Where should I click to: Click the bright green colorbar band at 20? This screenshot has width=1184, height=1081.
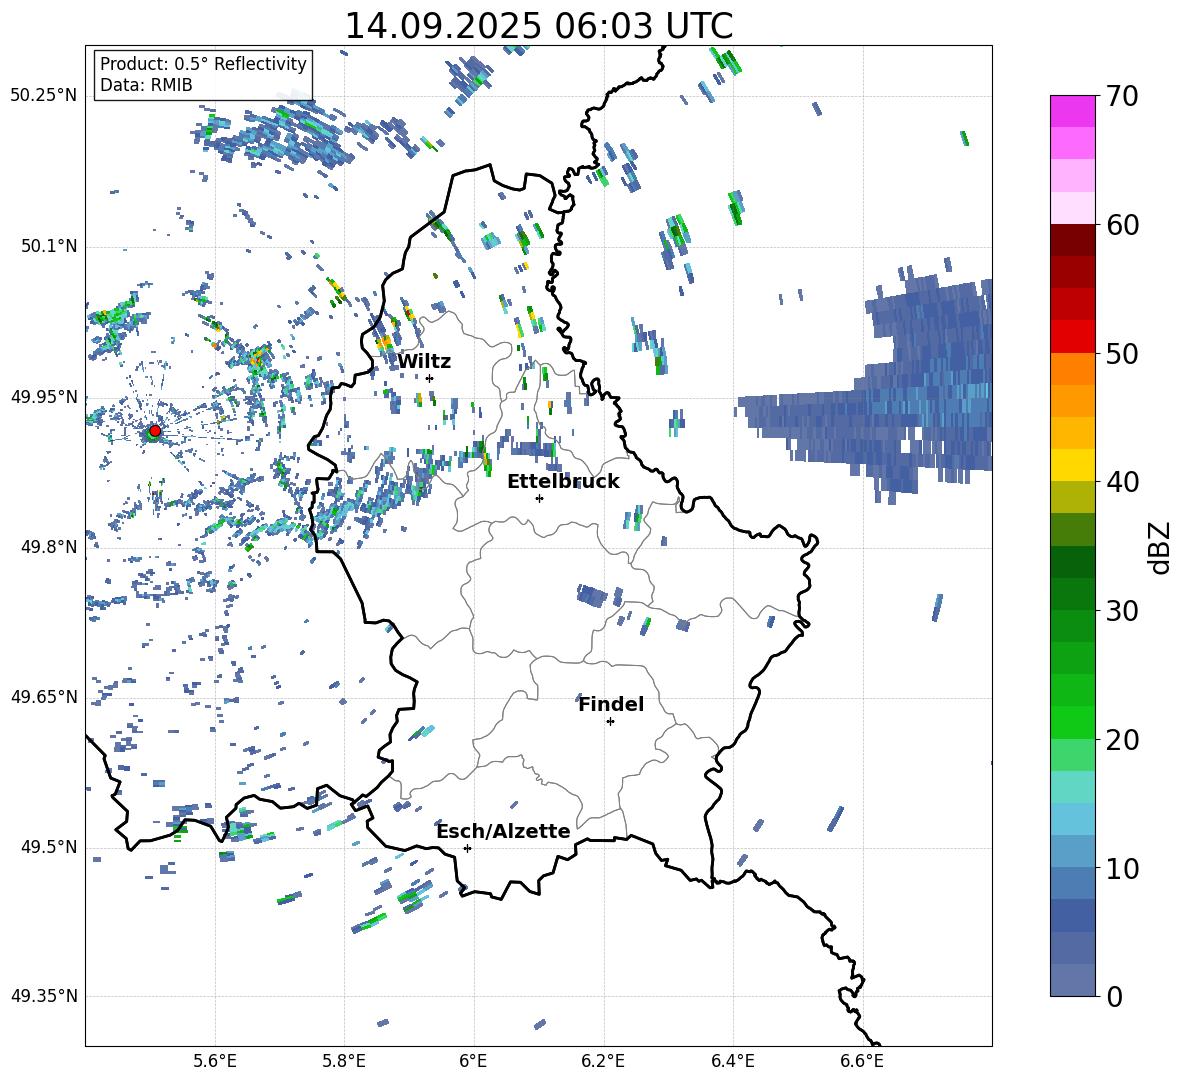coord(1073,722)
